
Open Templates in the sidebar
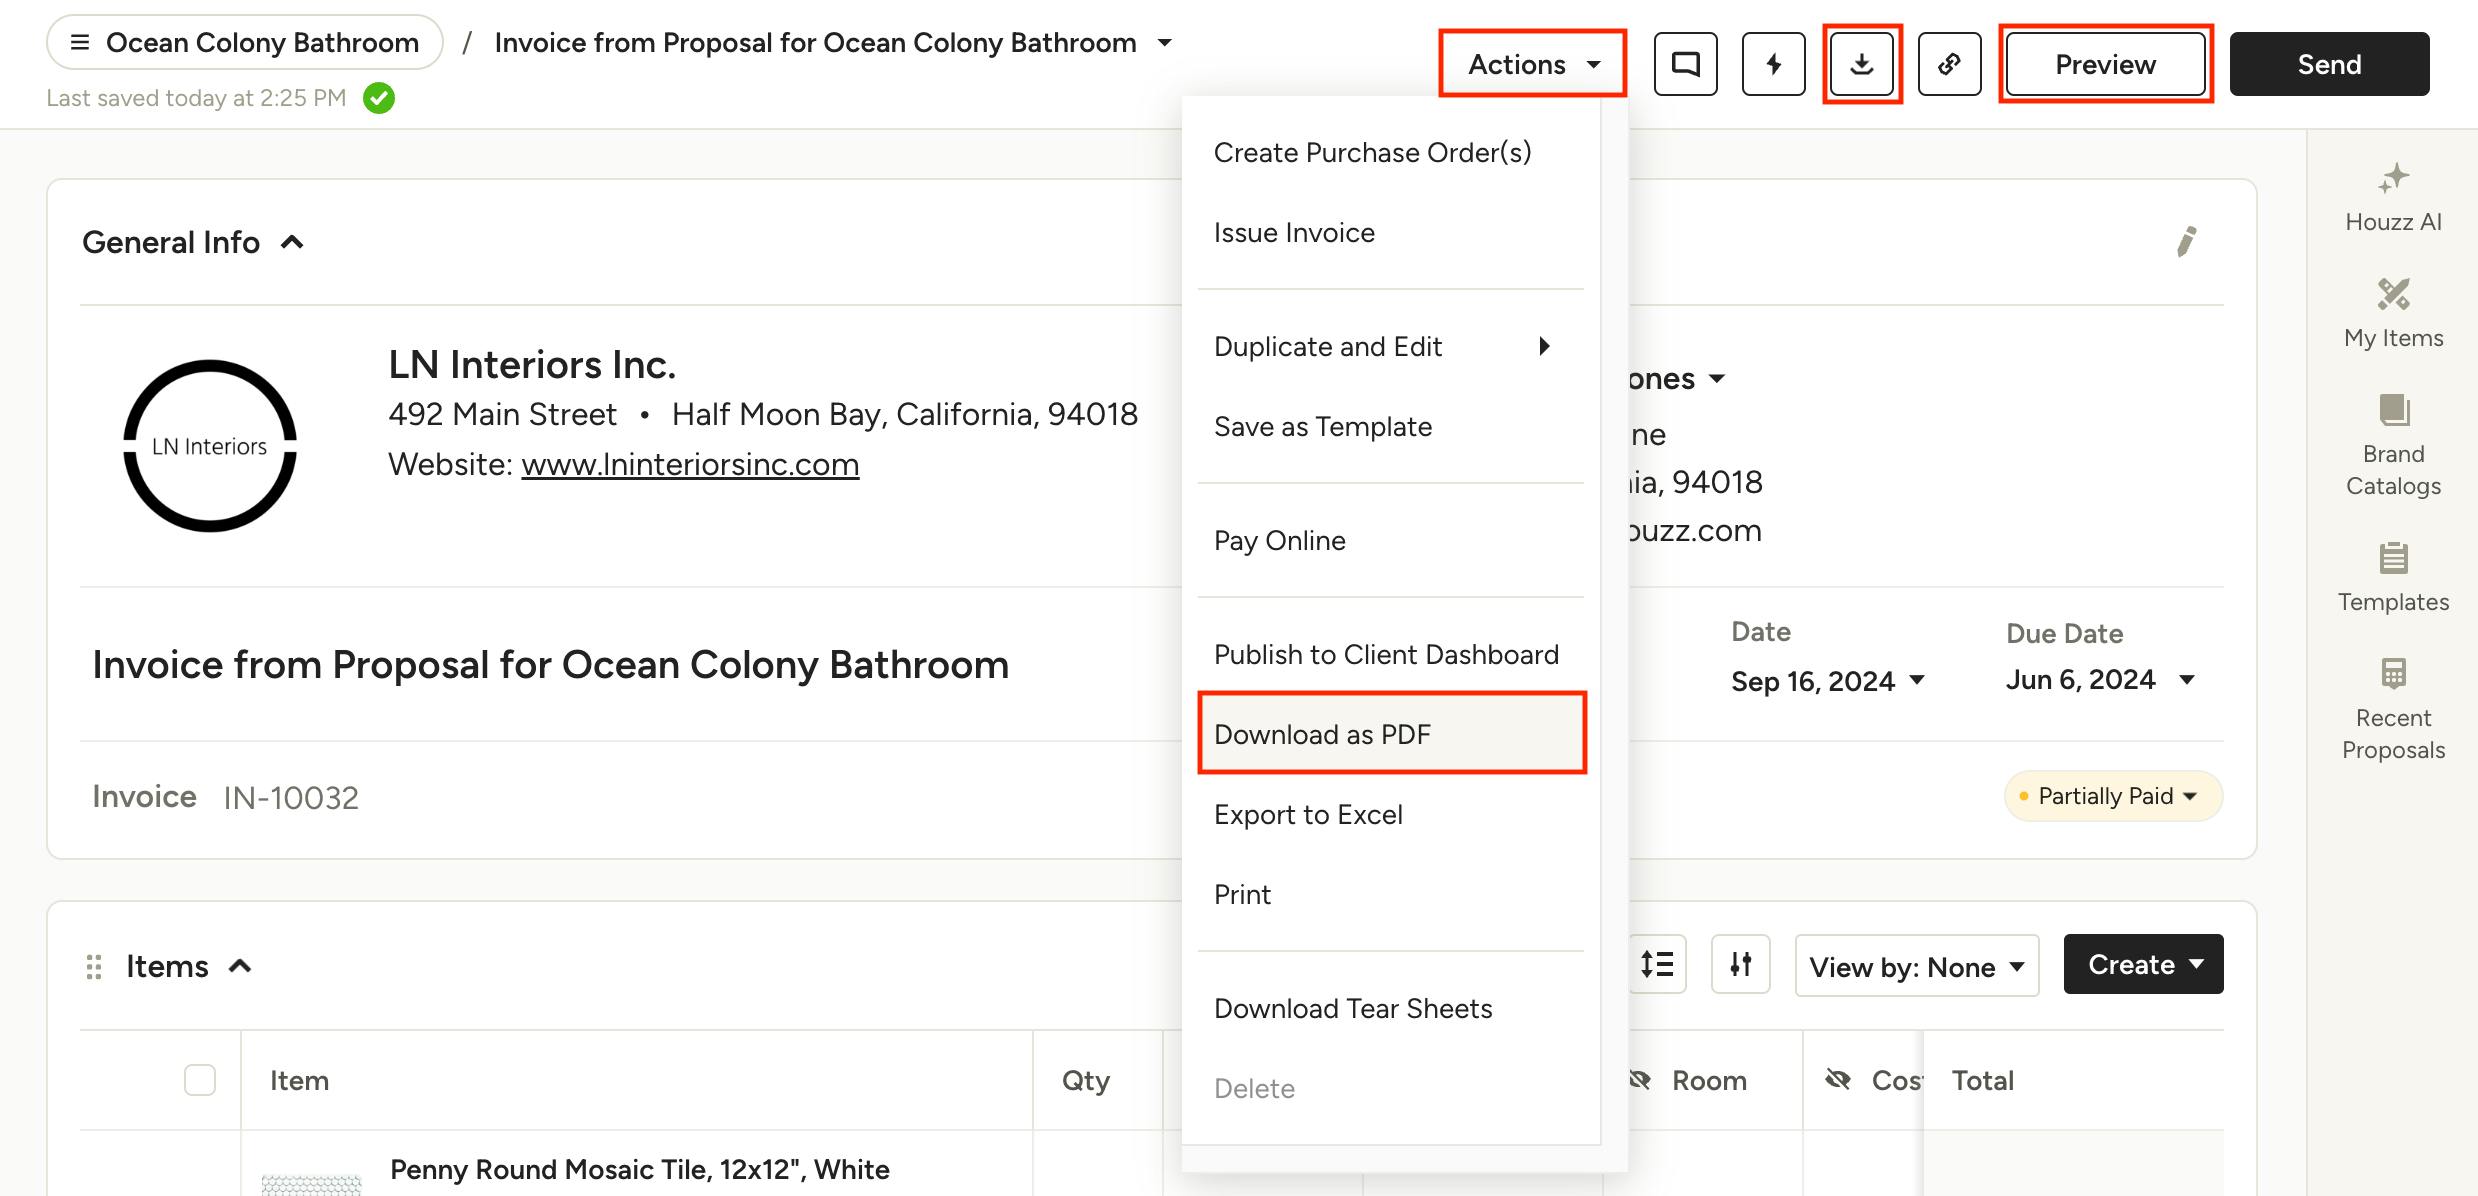pos(2393,578)
